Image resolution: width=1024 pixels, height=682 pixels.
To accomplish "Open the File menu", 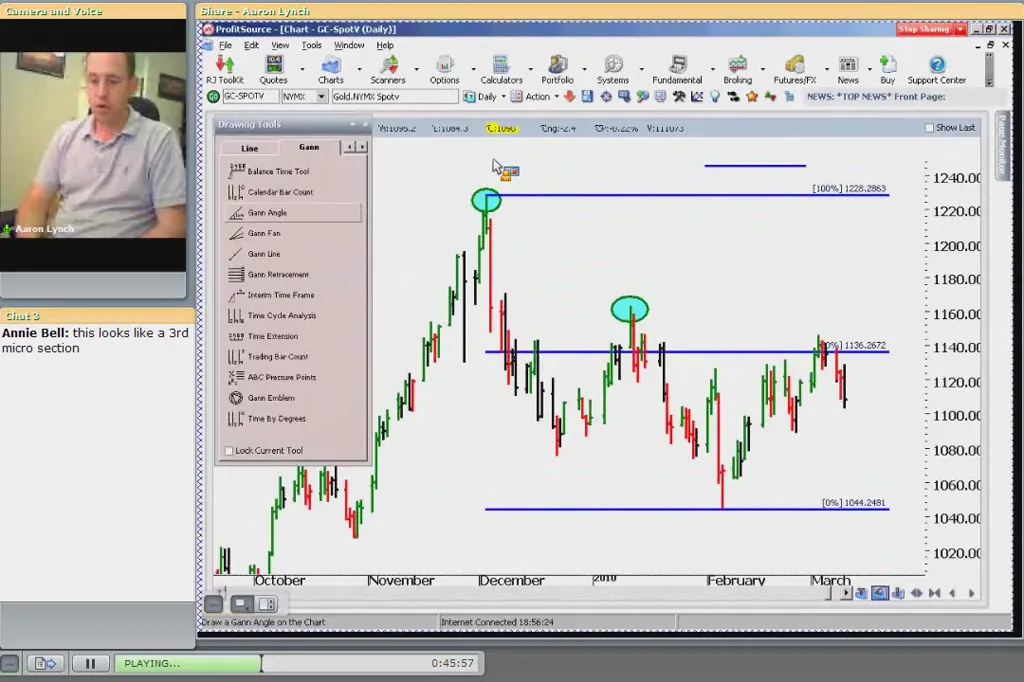I will [225, 45].
